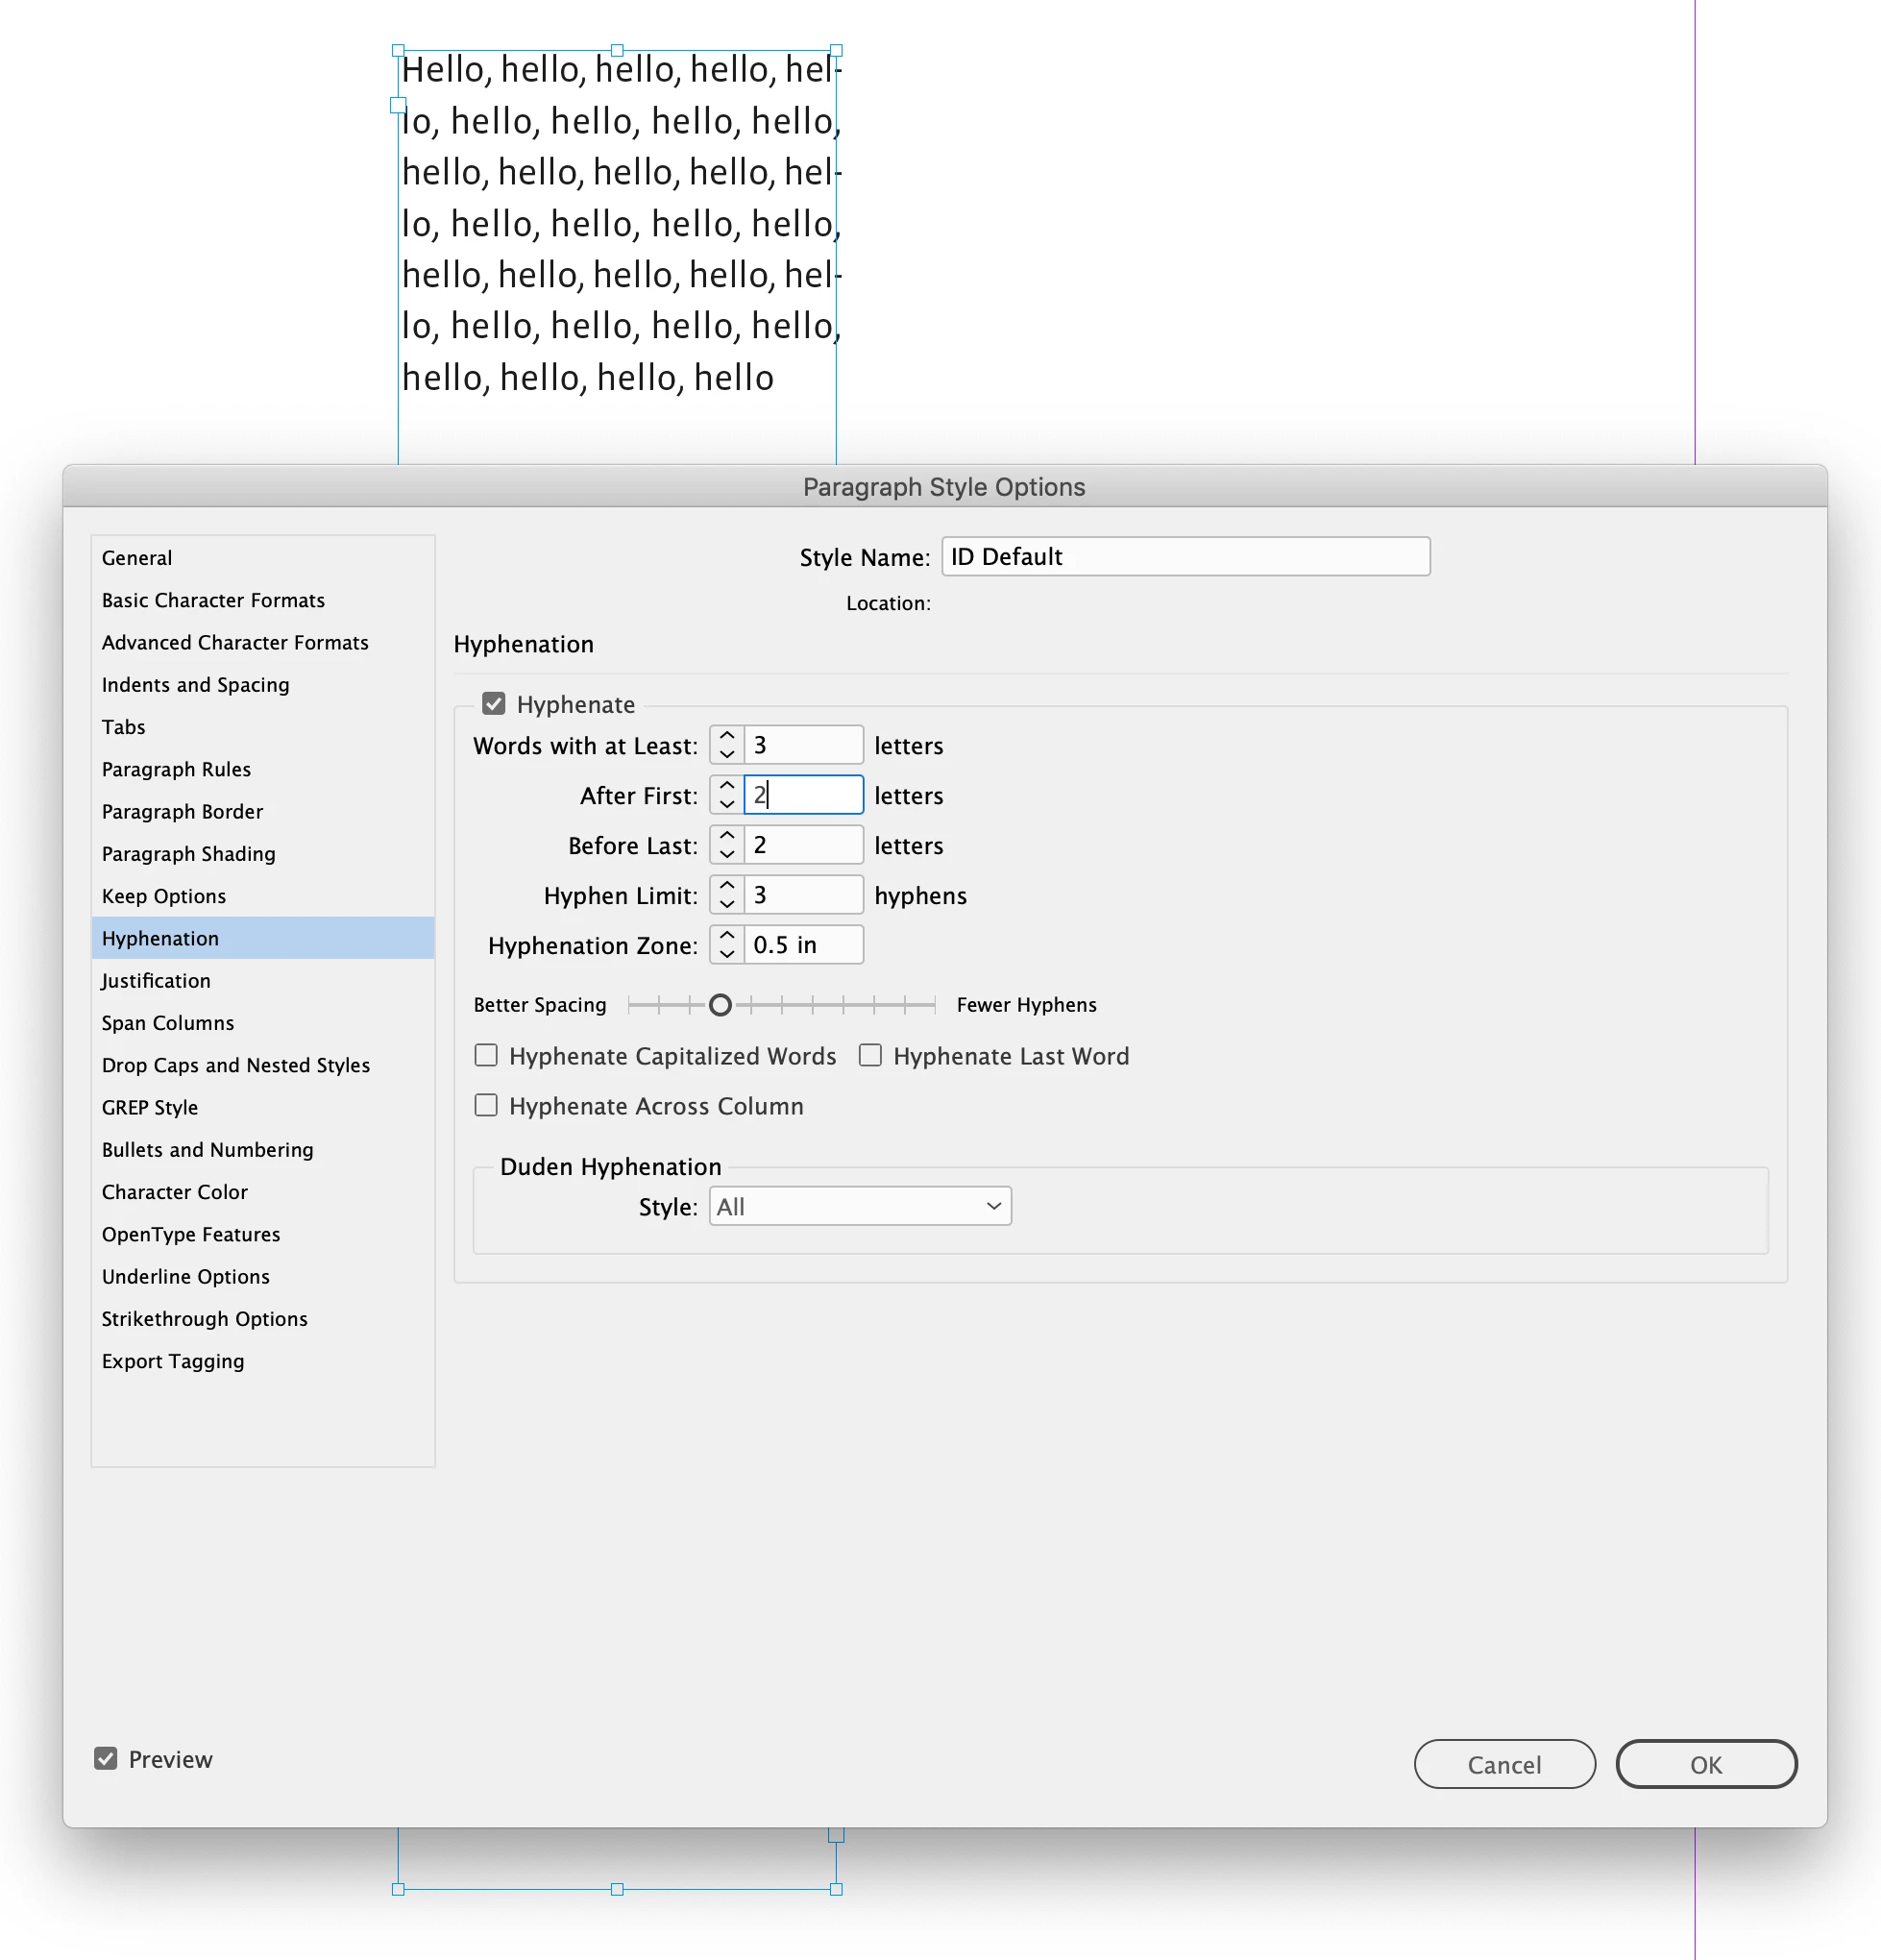Switch to GREP Style section

150,1108
